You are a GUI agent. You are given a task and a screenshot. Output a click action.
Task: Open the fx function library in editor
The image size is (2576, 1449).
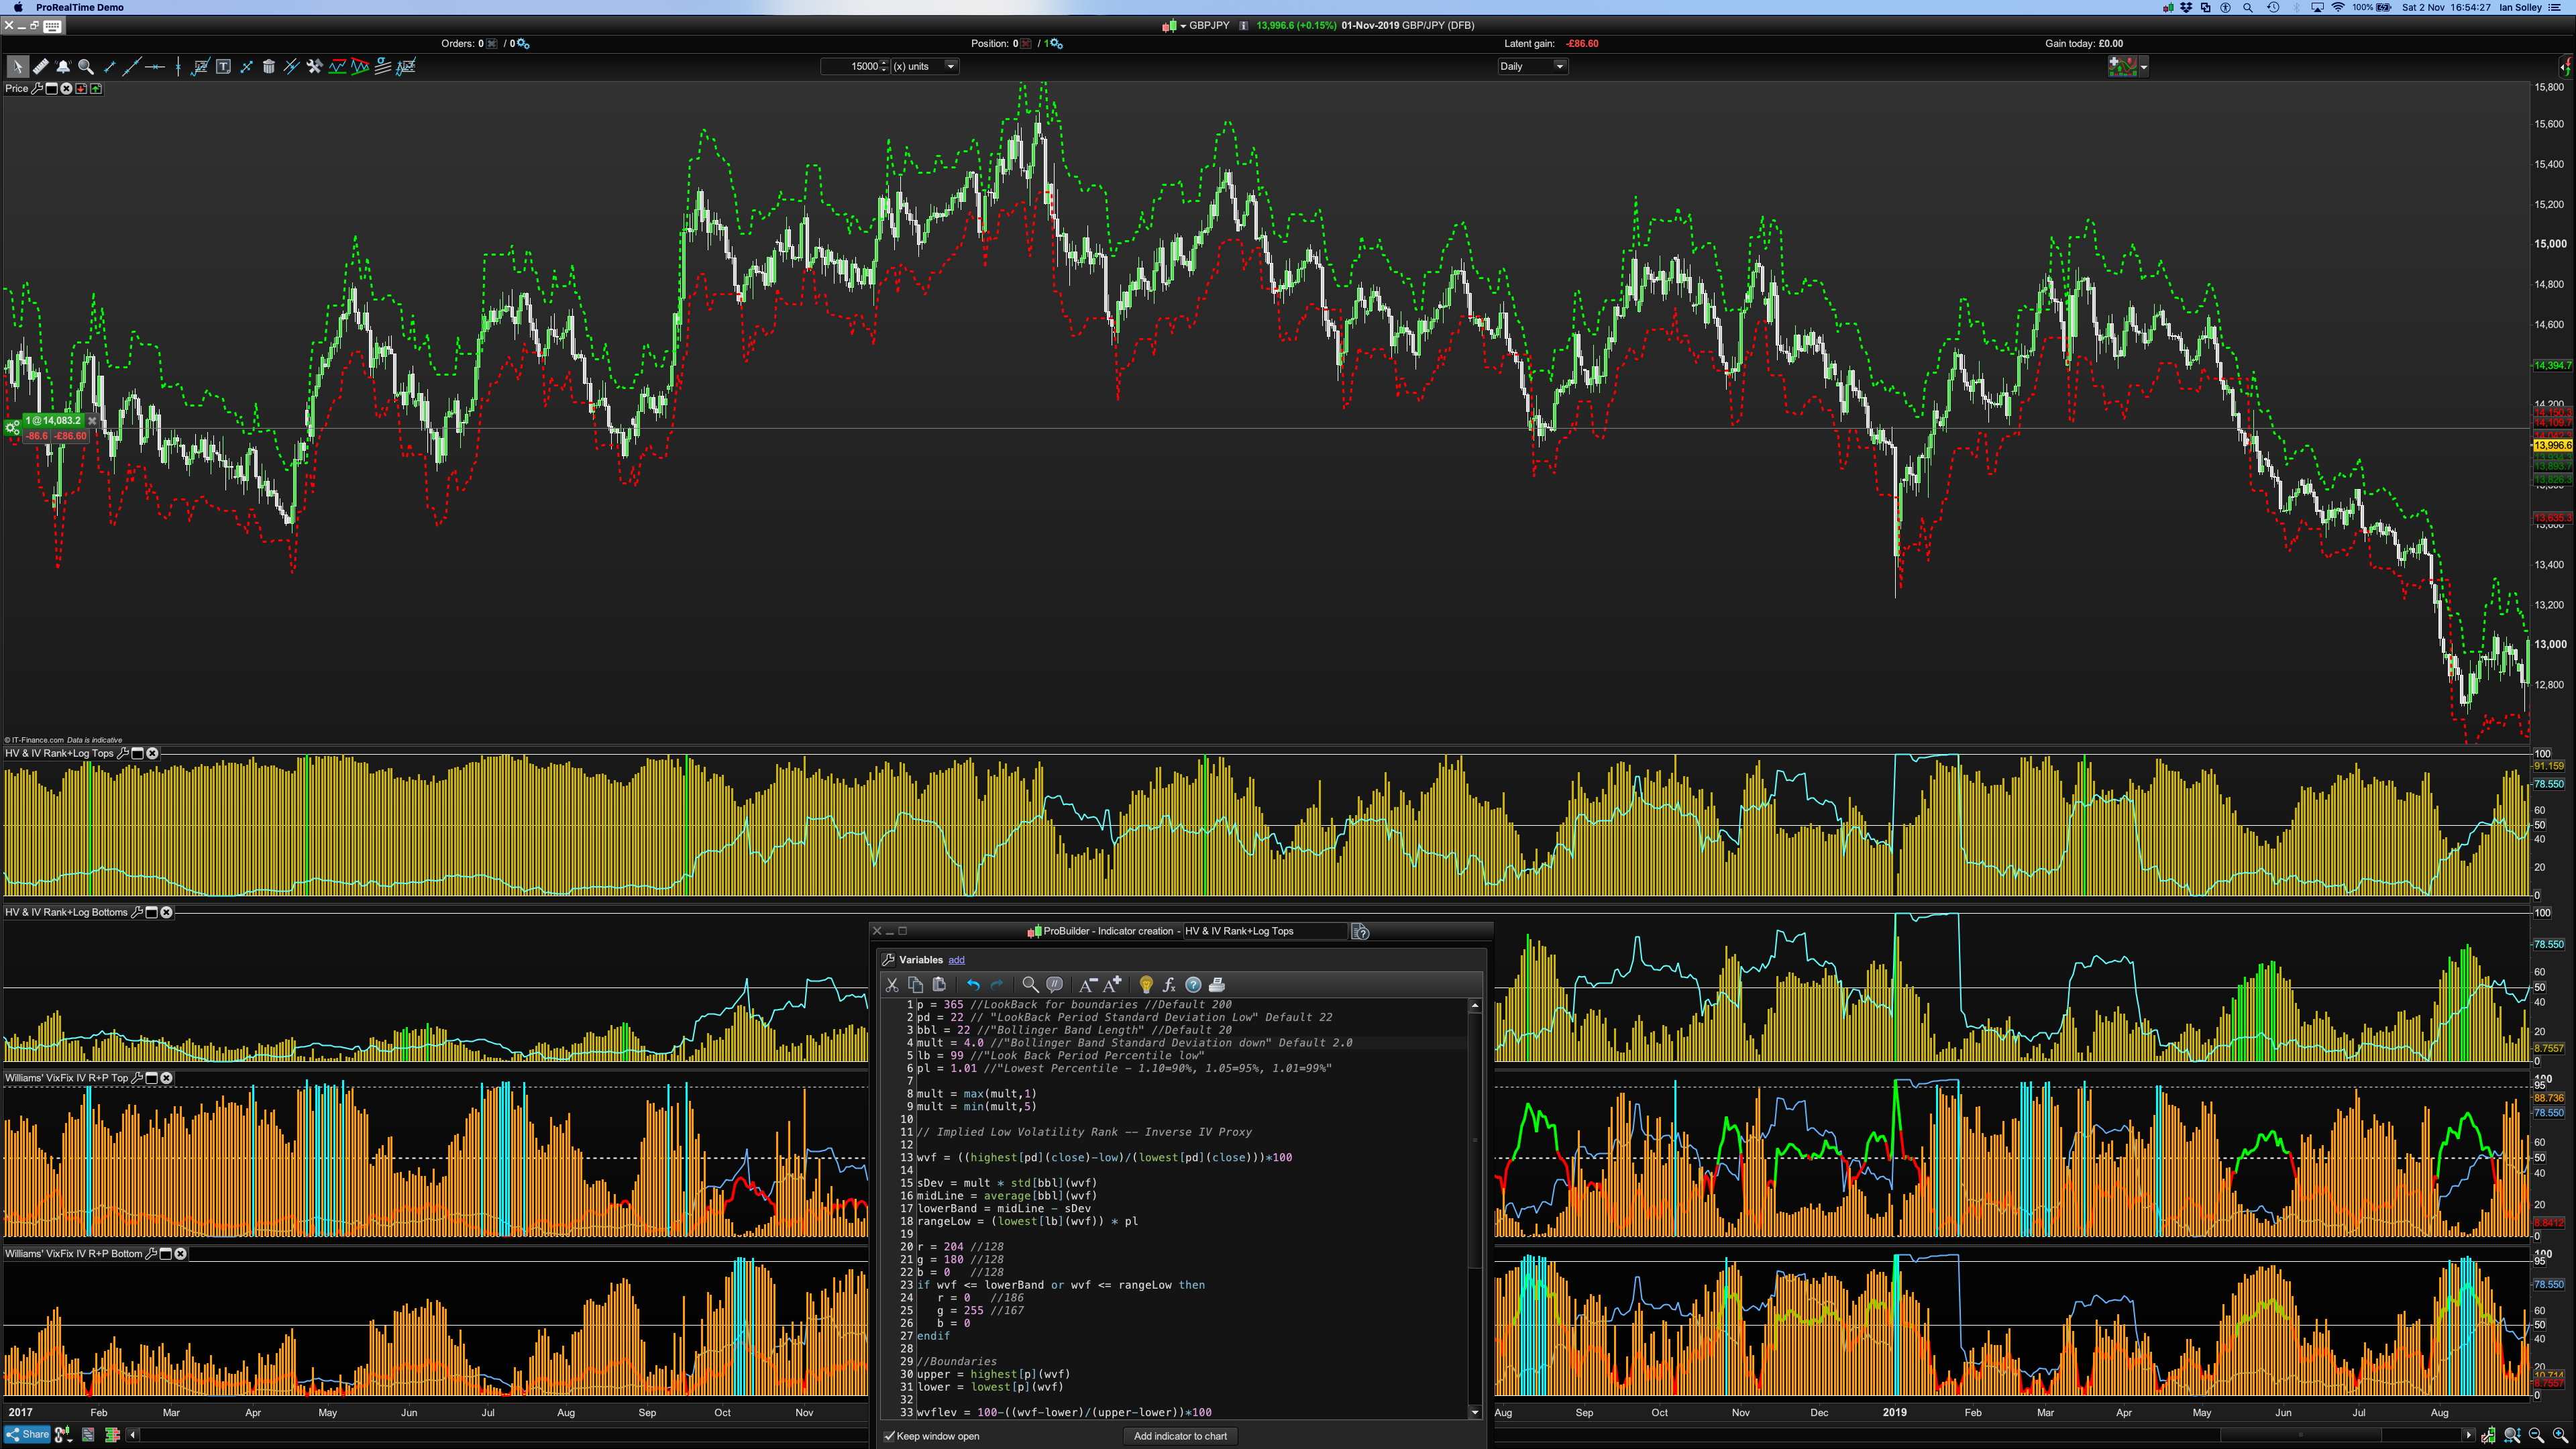pyautogui.click(x=1169, y=985)
